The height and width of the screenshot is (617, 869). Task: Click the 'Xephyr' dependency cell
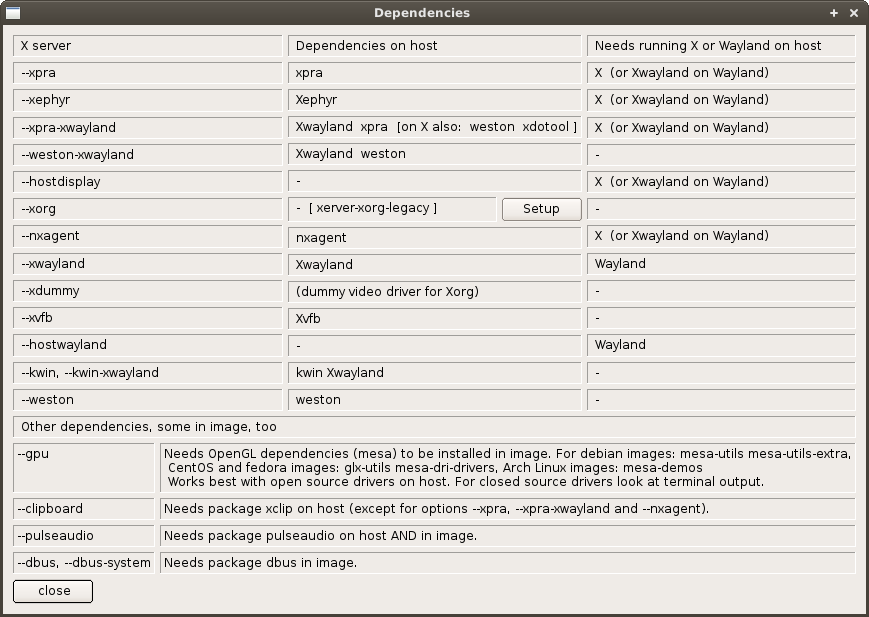pyautogui.click(x=434, y=100)
